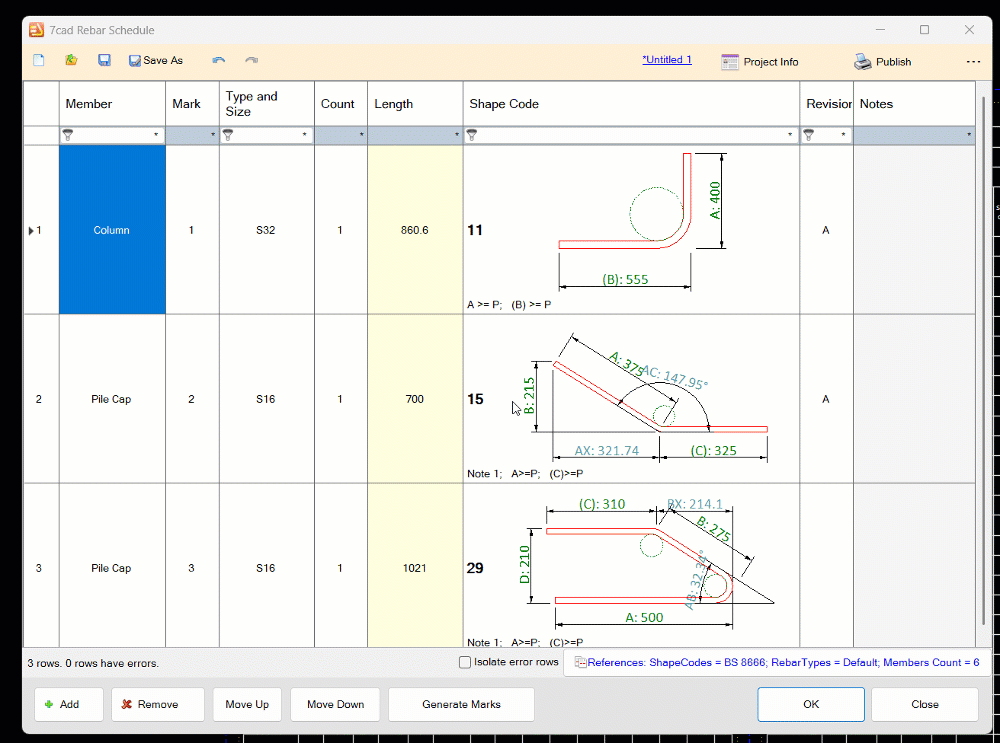1000x743 pixels.
Task: Open the three-dot overflow menu
Action: coord(973,61)
